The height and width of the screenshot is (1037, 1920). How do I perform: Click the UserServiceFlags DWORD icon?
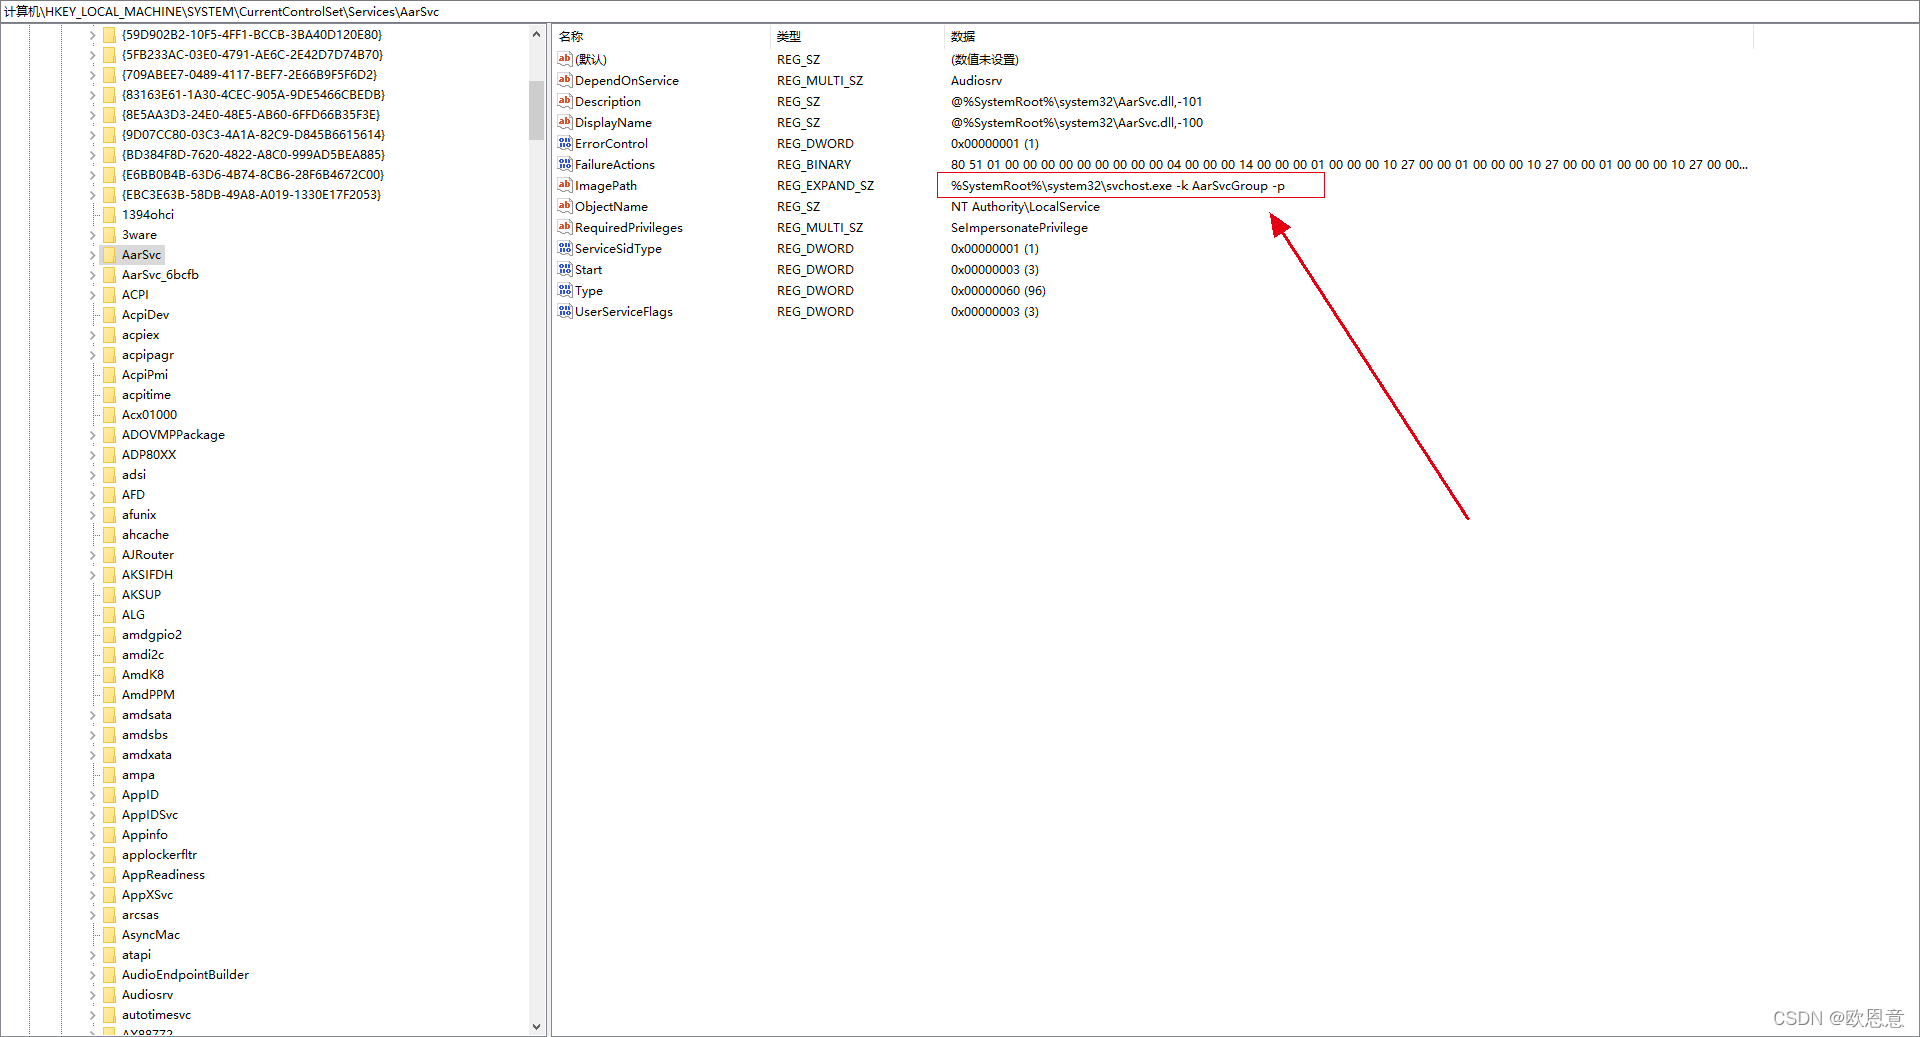tap(565, 311)
